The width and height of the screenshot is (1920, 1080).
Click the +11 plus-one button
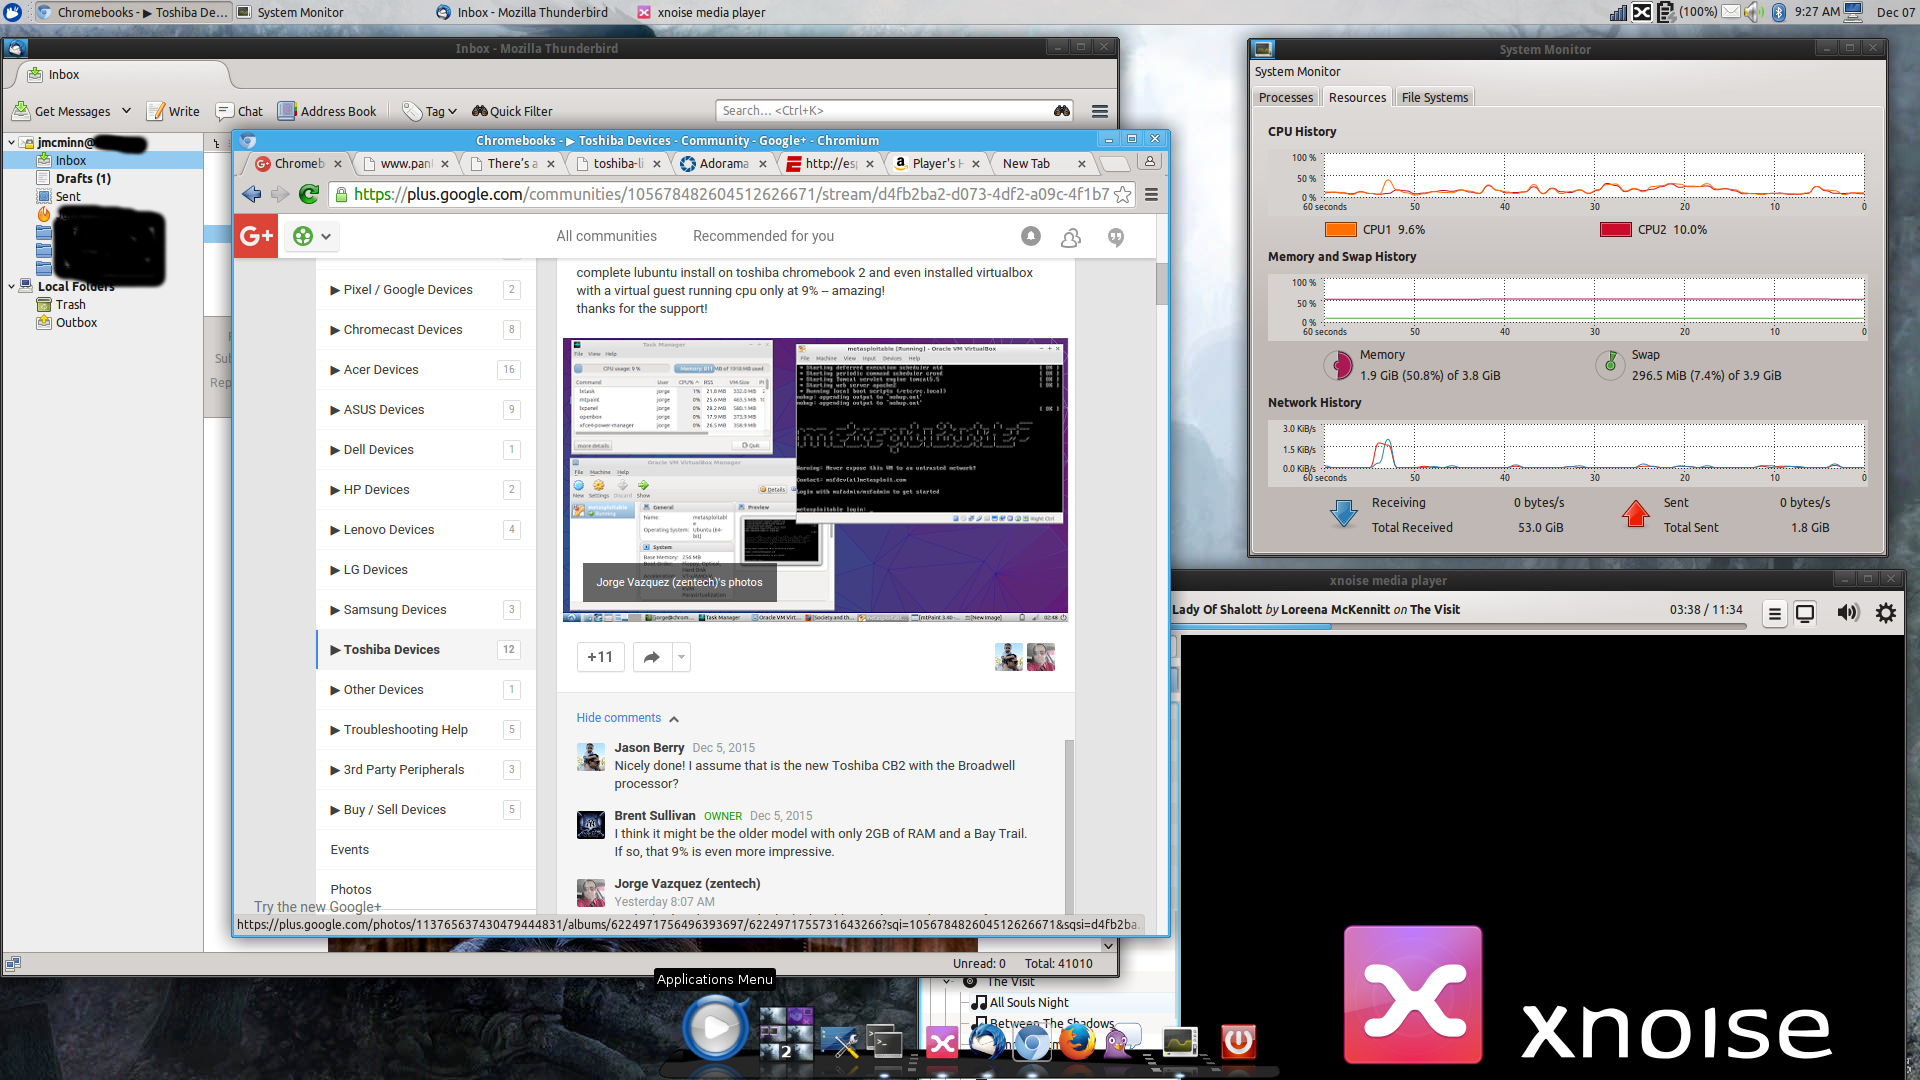(600, 657)
